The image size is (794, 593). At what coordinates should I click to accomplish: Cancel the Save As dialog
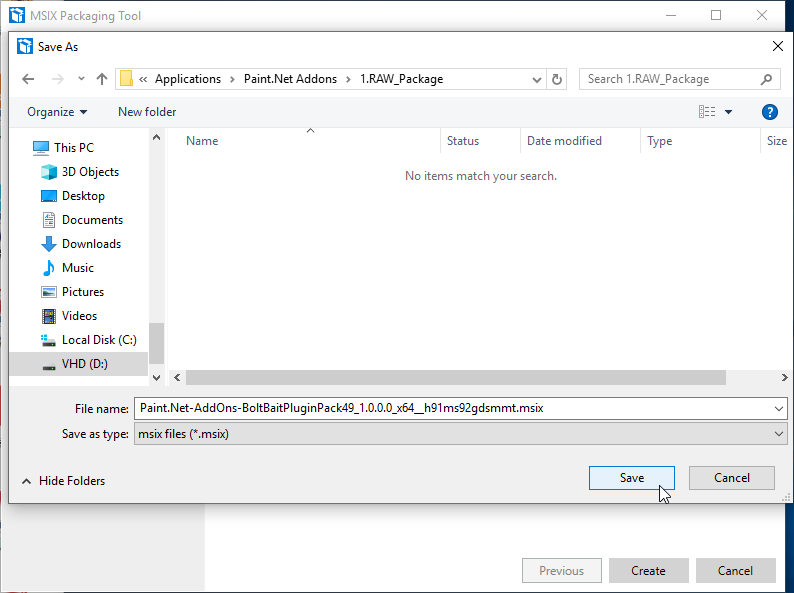pos(732,478)
